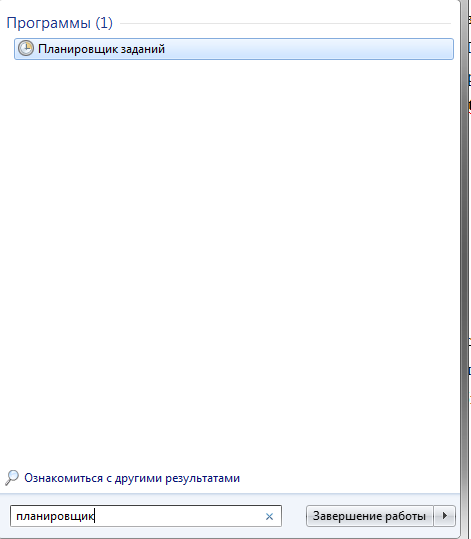Open the Ознакомиться с другими результатами link

[x=132, y=478]
